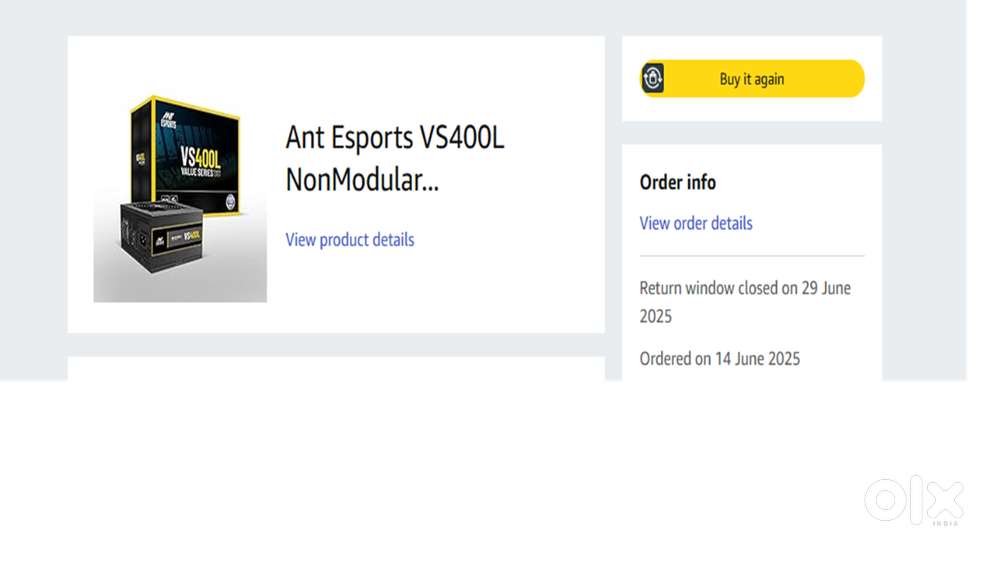Click the O letter of the OLX logo
The width and height of the screenshot is (1000, 562).
(885, 501)
